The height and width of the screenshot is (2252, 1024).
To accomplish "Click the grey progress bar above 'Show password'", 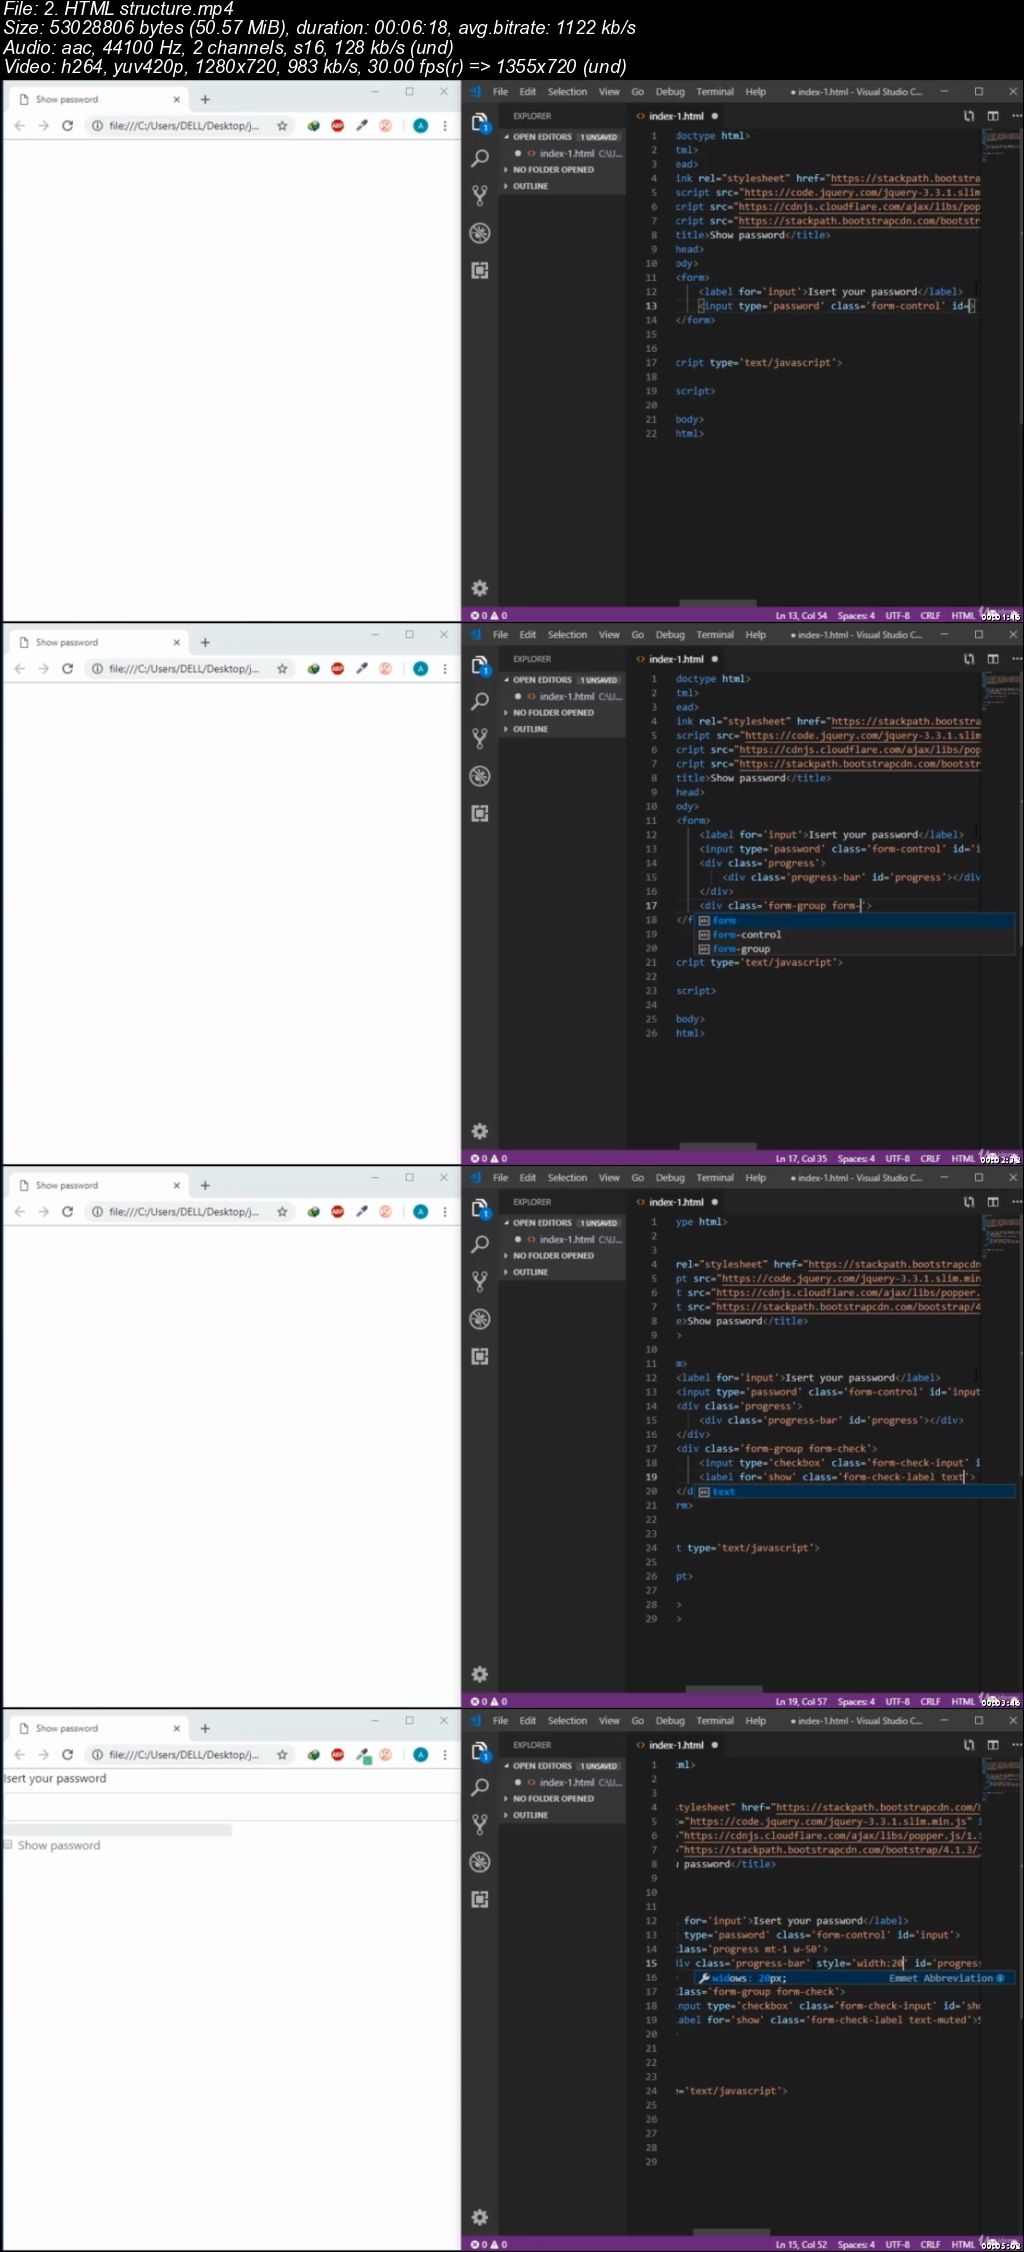I will pos(117,1830).
